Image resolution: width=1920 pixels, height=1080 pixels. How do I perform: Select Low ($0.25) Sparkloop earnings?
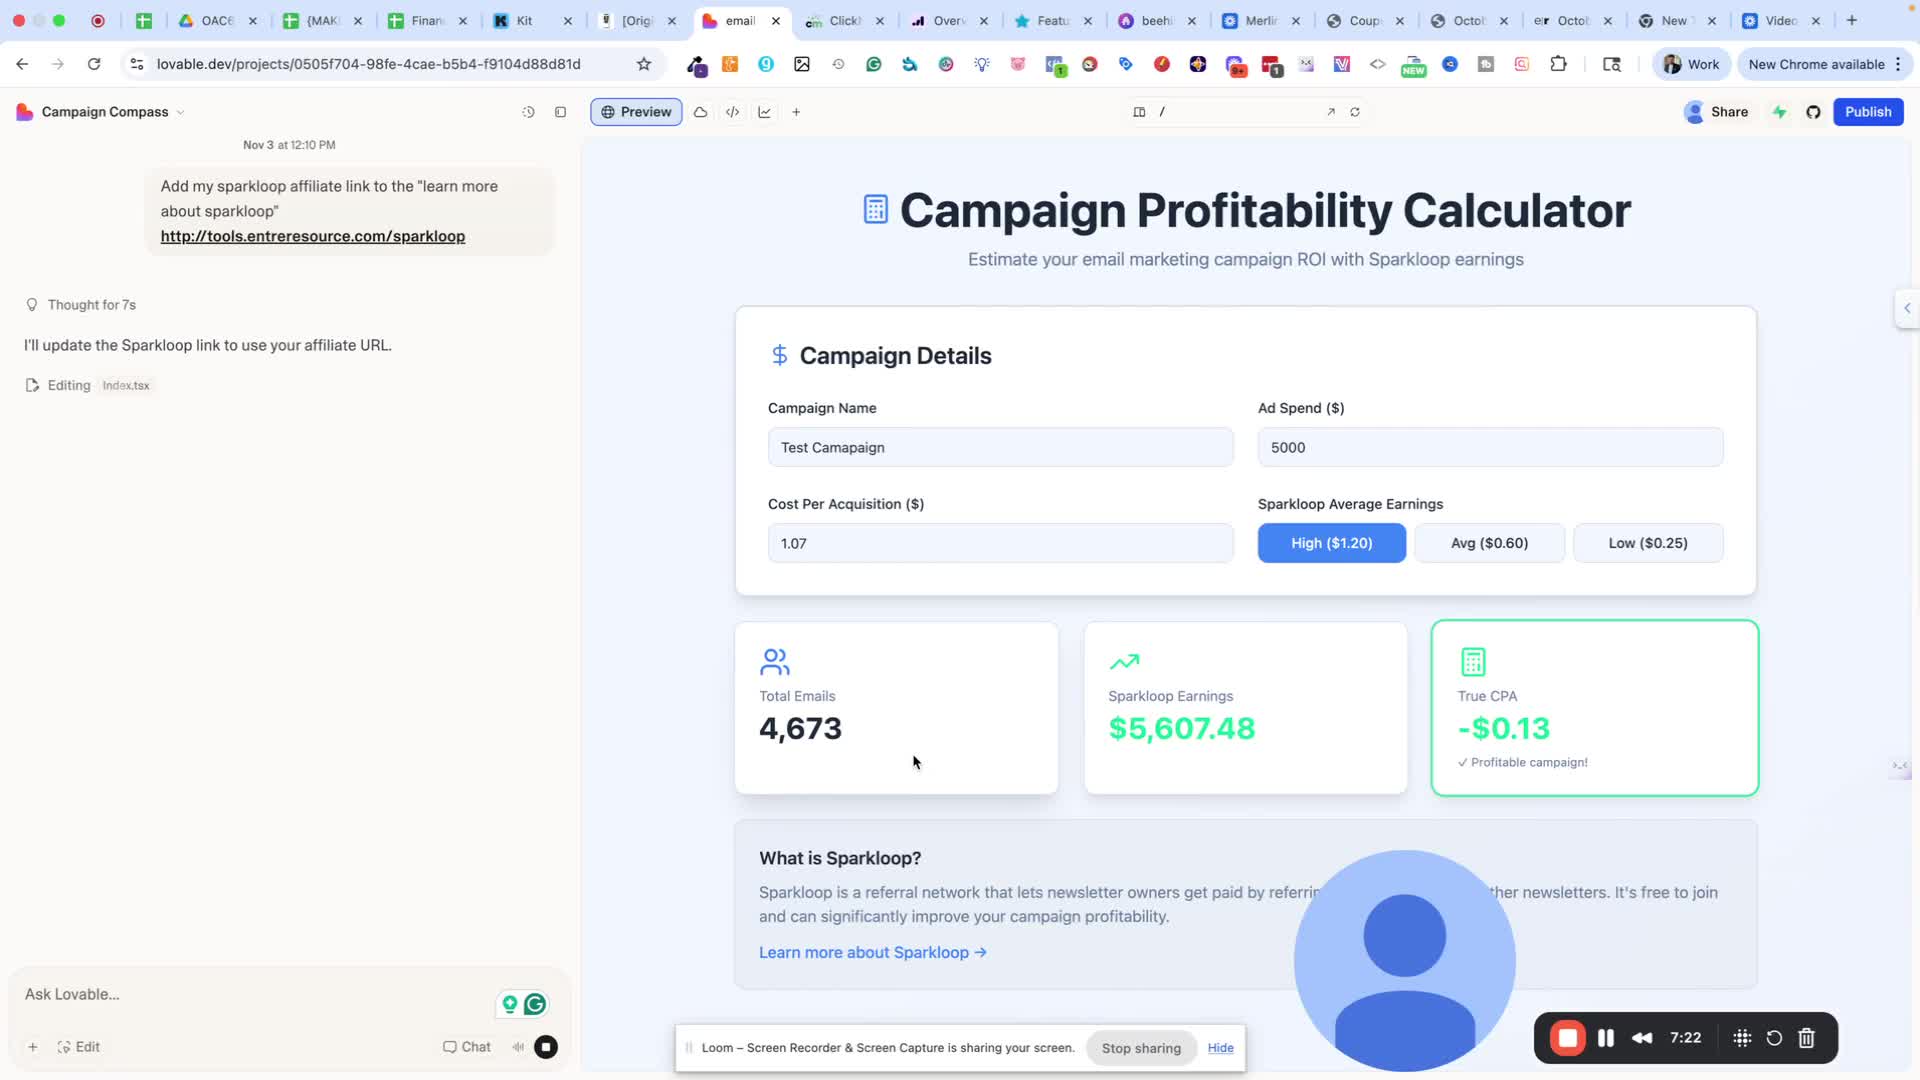click(x=1647, y=543)
